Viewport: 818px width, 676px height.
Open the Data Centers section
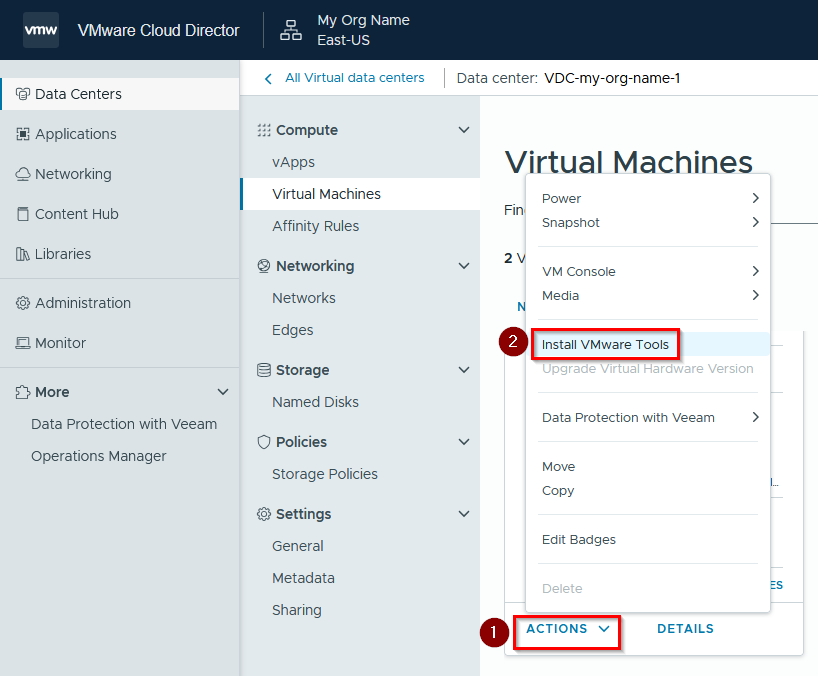(x=119, y=94)
